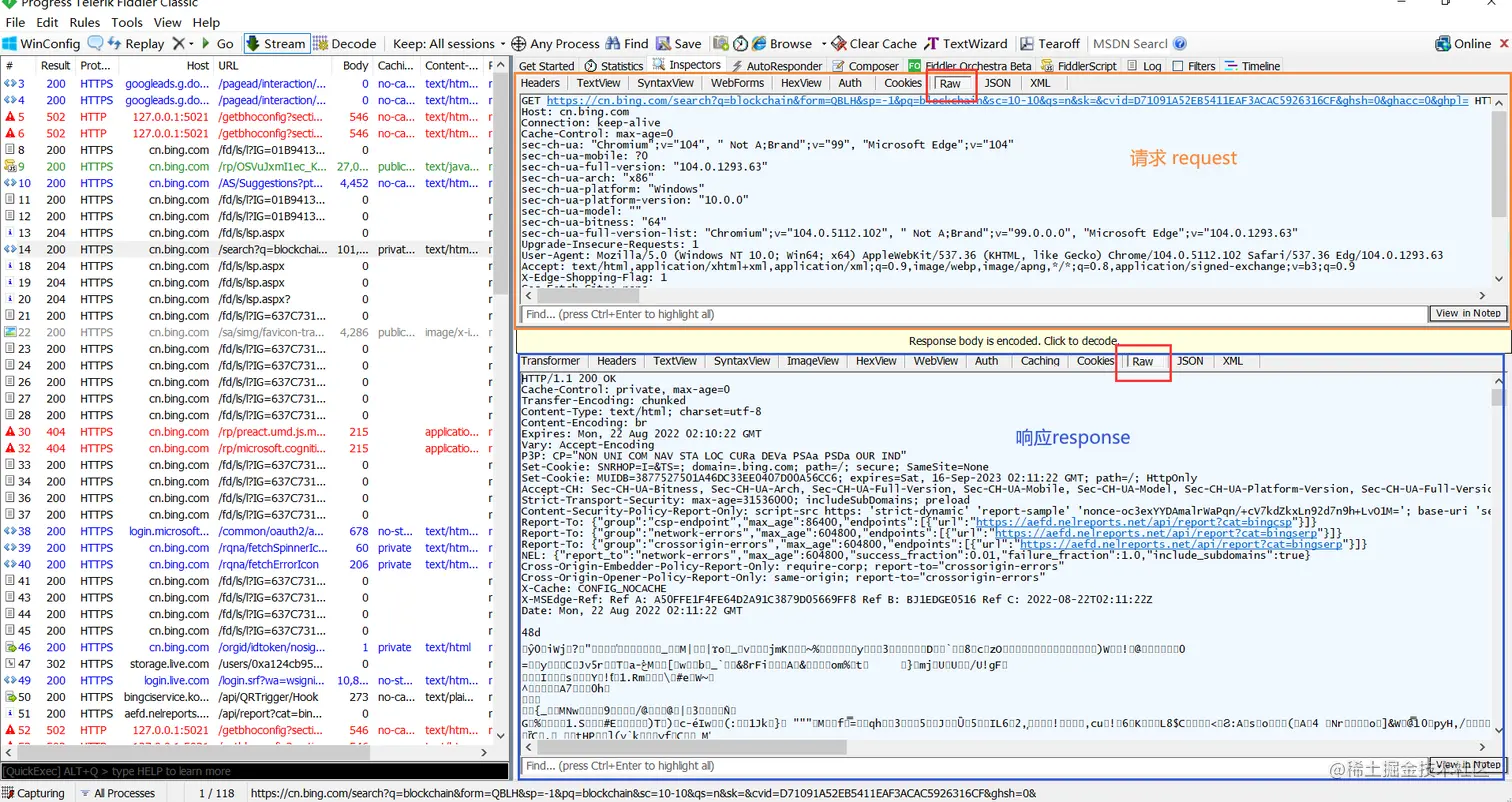Click the camera screenshot icon
Viewport: 1512px width, 802px height.
[x=720, y=44]
